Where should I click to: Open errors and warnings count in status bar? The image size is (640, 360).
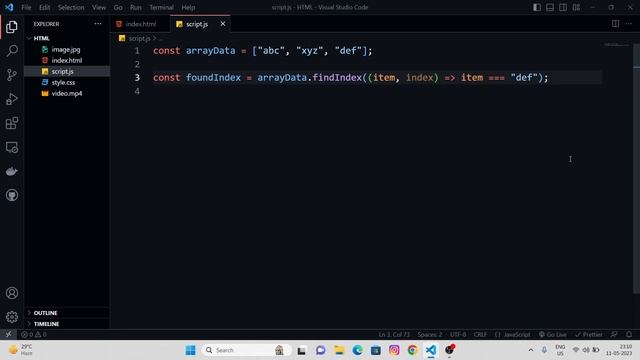coord(34,334)
